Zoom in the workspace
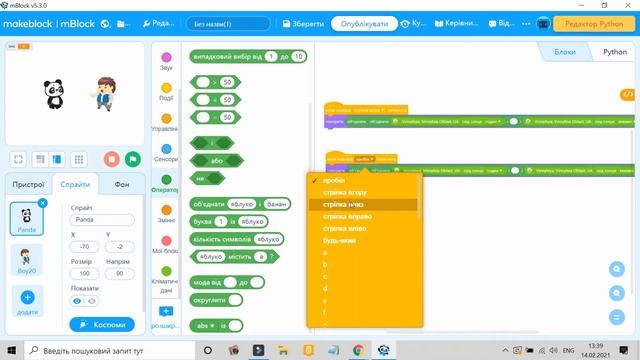 point(616,269)
